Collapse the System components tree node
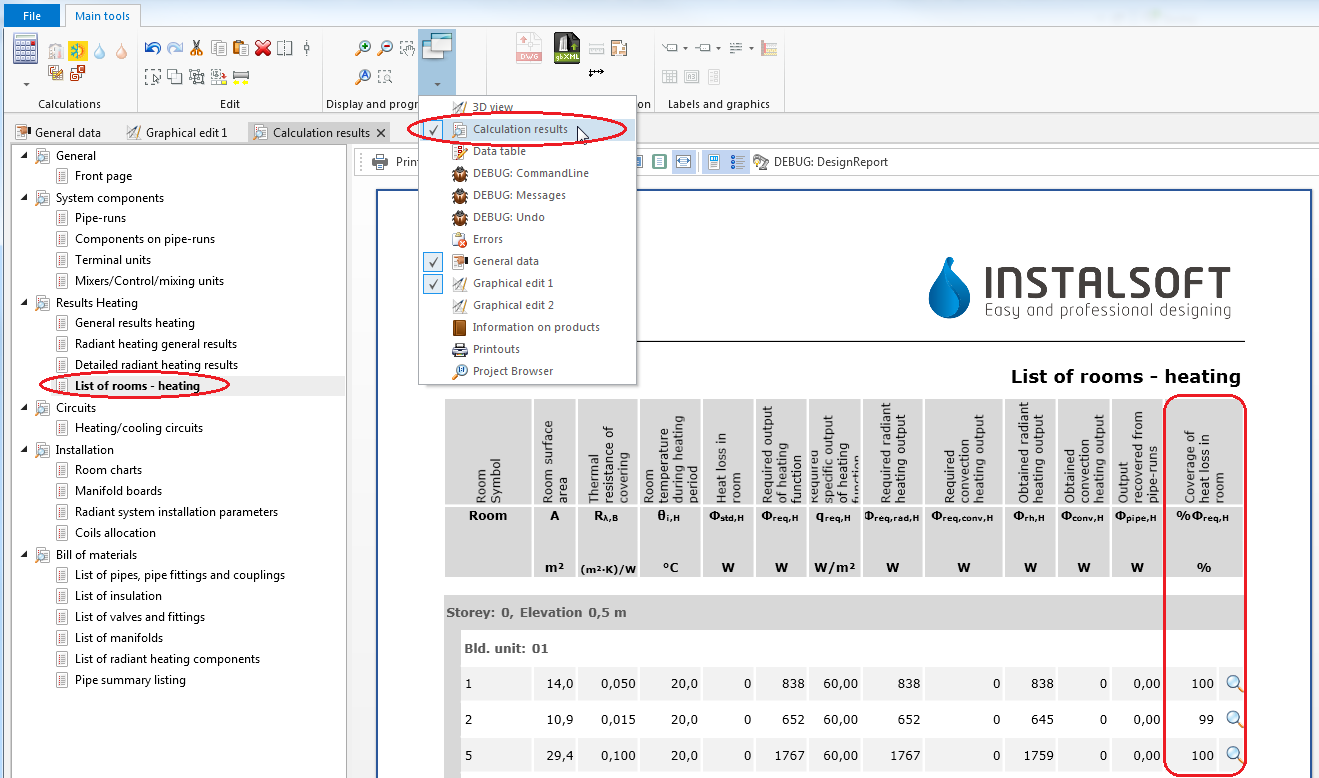Image resolution: width=1319 pixels, height=778 pixels. coord(25,198)
